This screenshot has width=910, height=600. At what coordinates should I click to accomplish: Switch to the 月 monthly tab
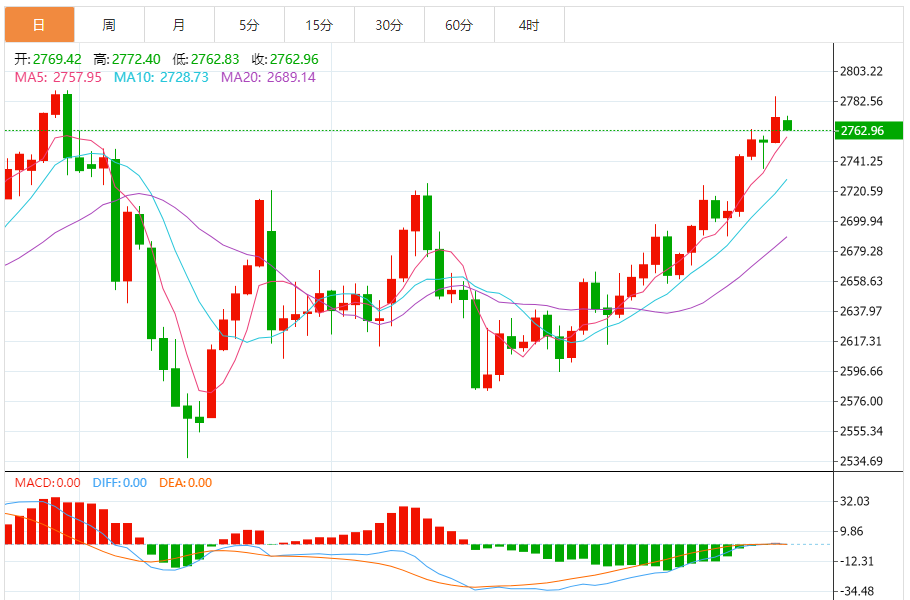[179, 25]
